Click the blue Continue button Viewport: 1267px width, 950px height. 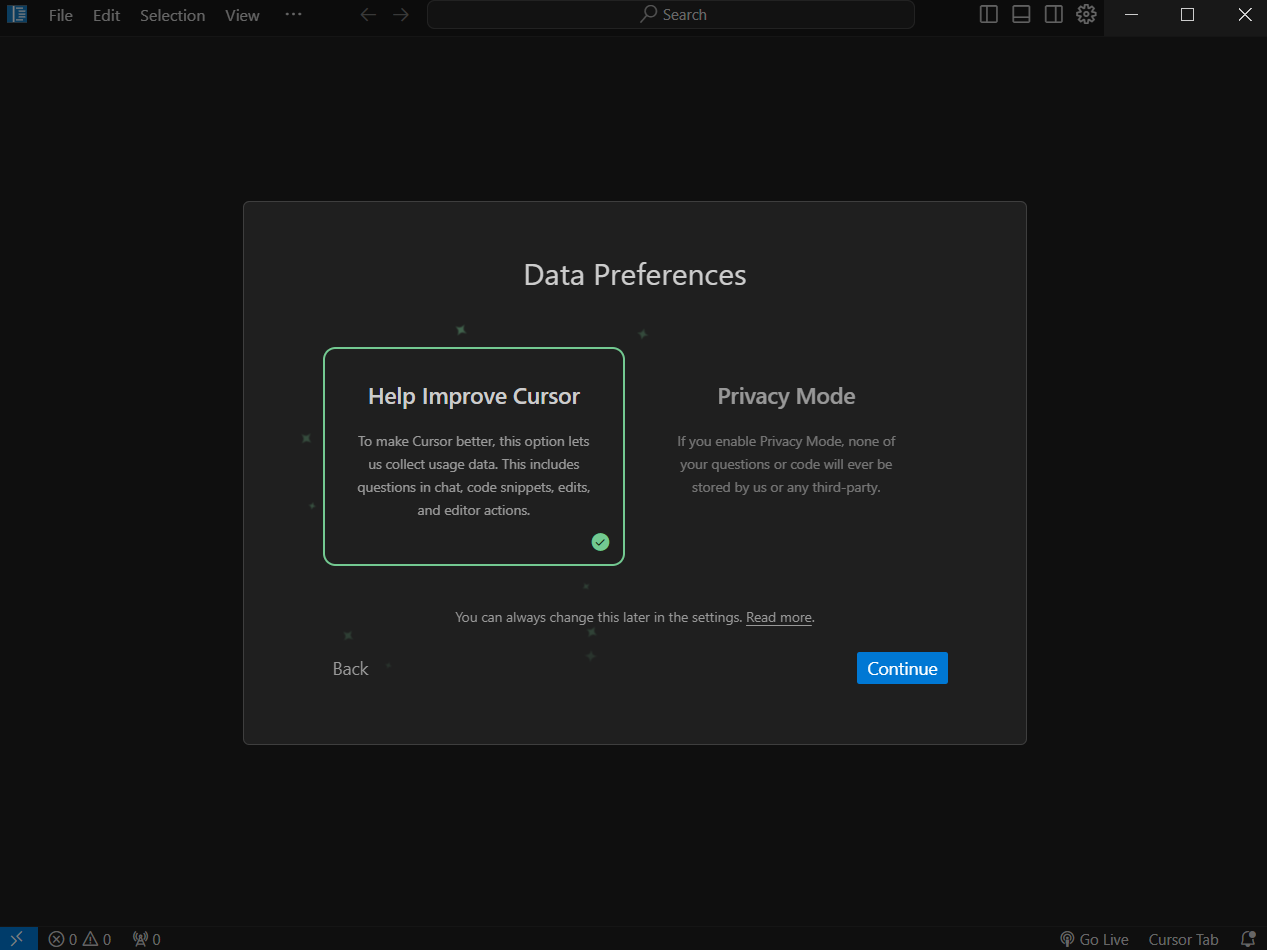(902, 669)
